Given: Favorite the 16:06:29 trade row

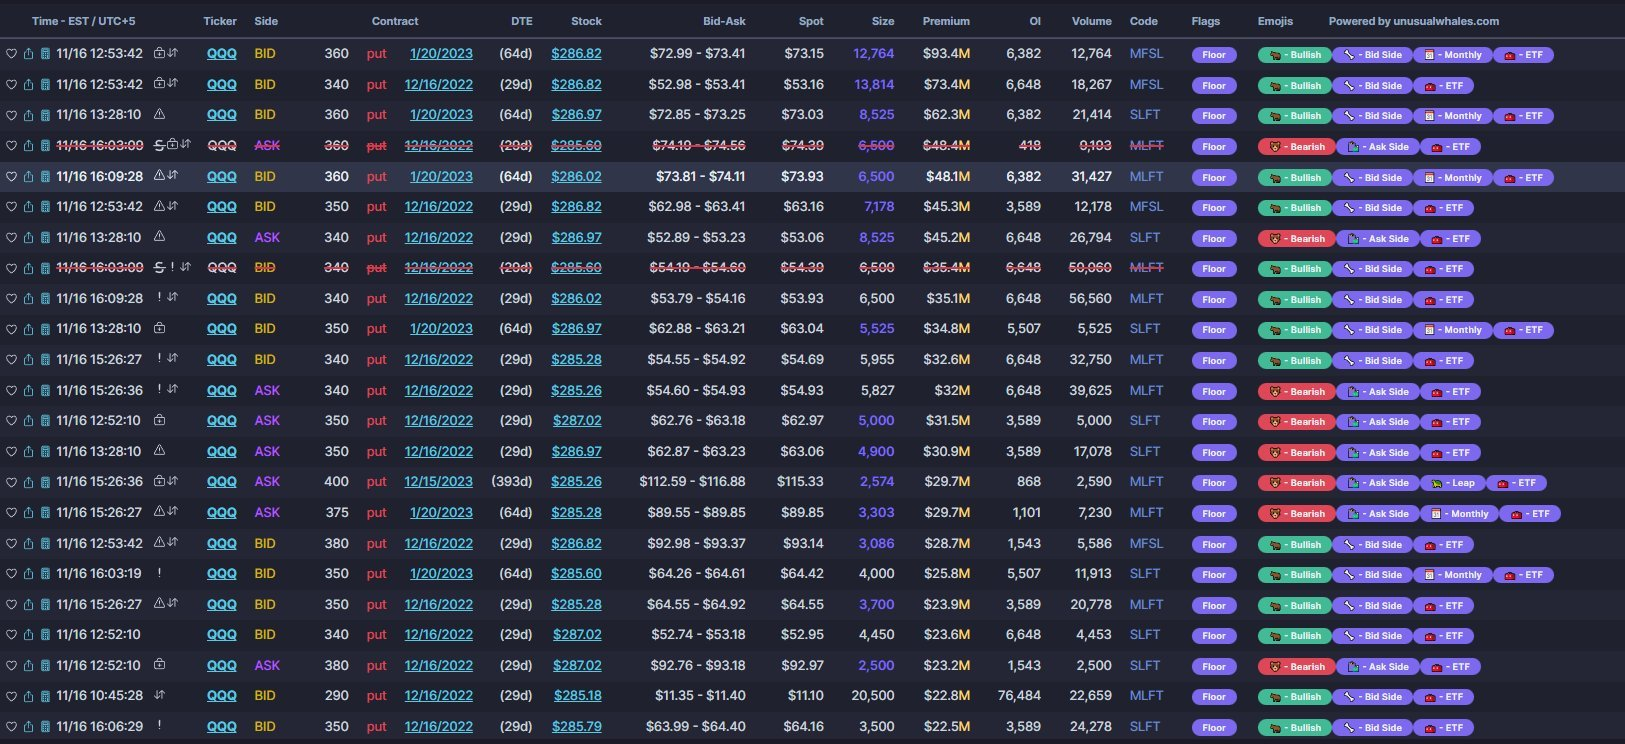Looking at the screenshot, I should [12, 727].
